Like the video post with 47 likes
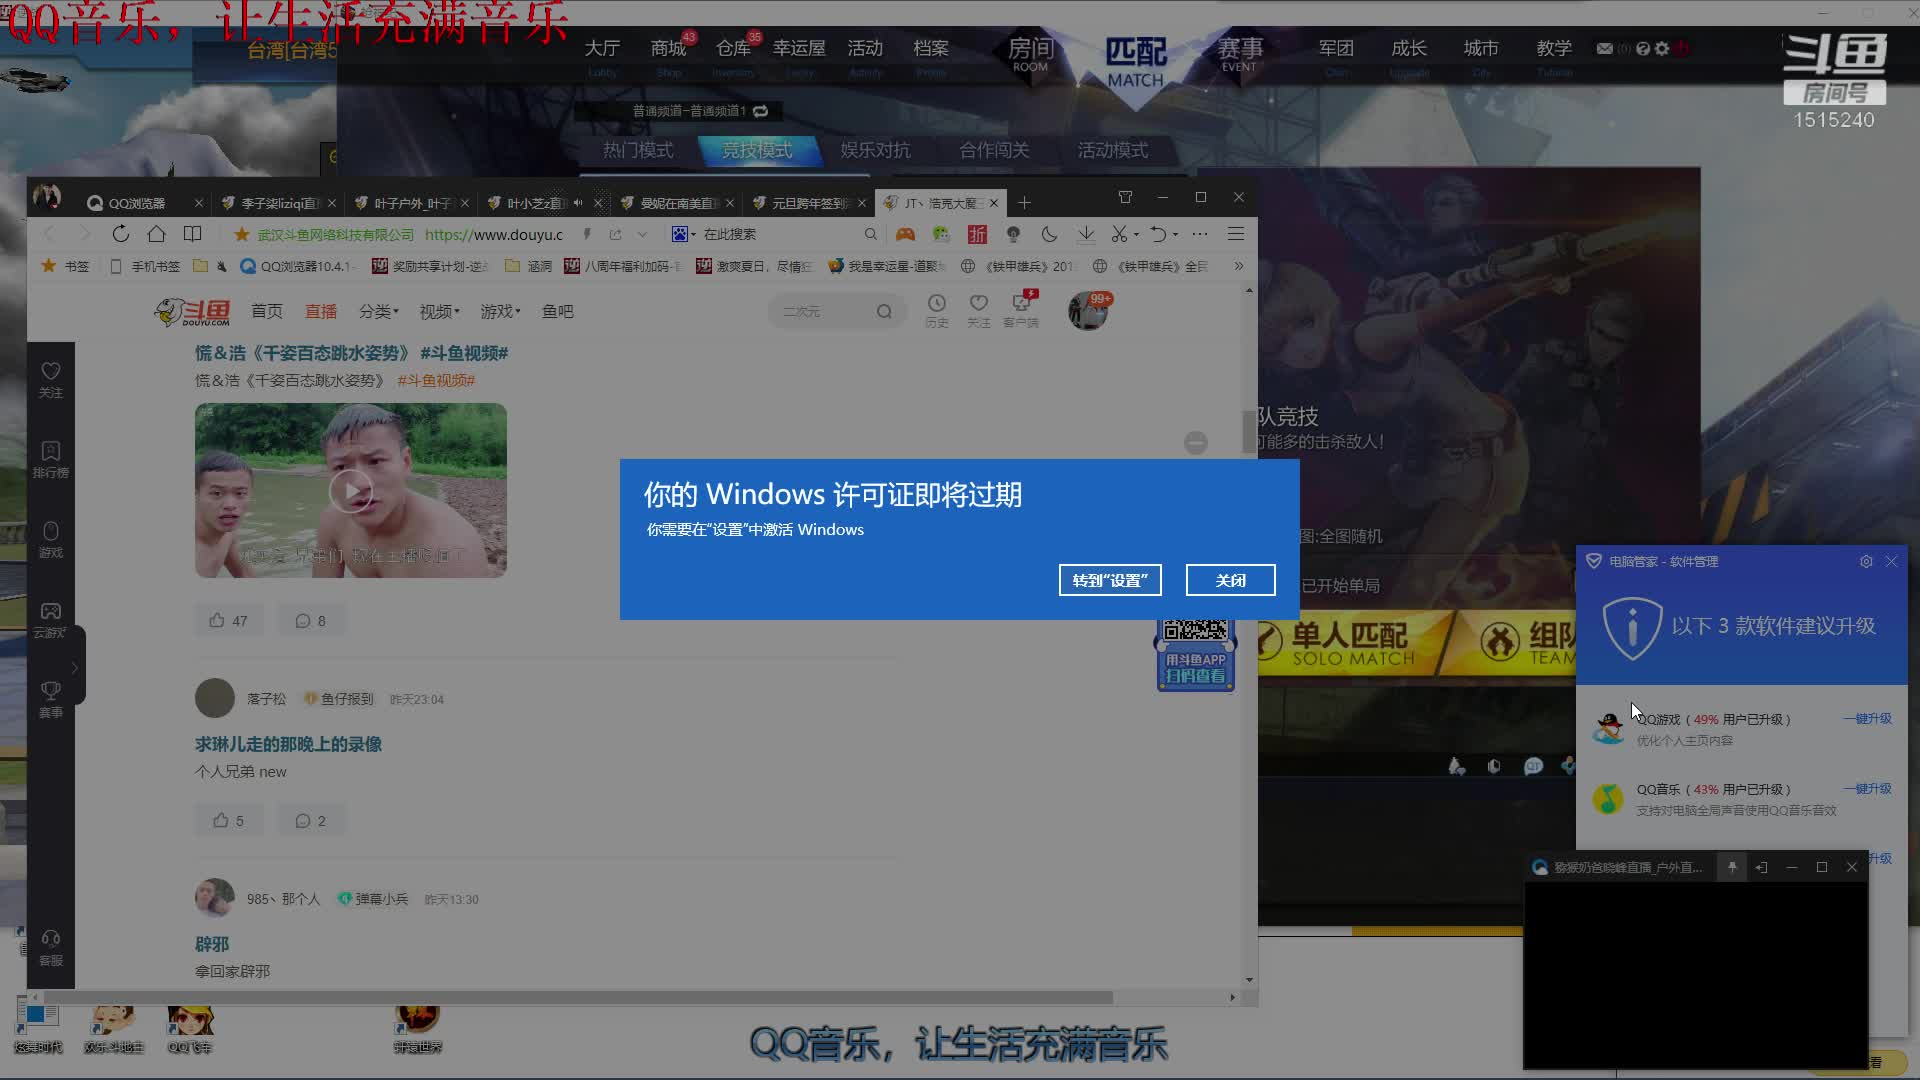Viewport: 1920px width, 1080px height. (229, 621)
